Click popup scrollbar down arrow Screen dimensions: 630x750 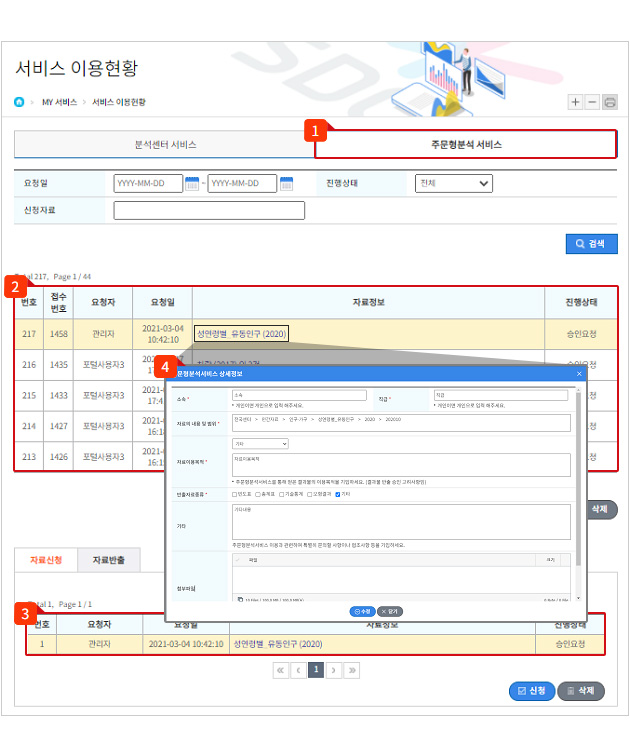[578, 598]
